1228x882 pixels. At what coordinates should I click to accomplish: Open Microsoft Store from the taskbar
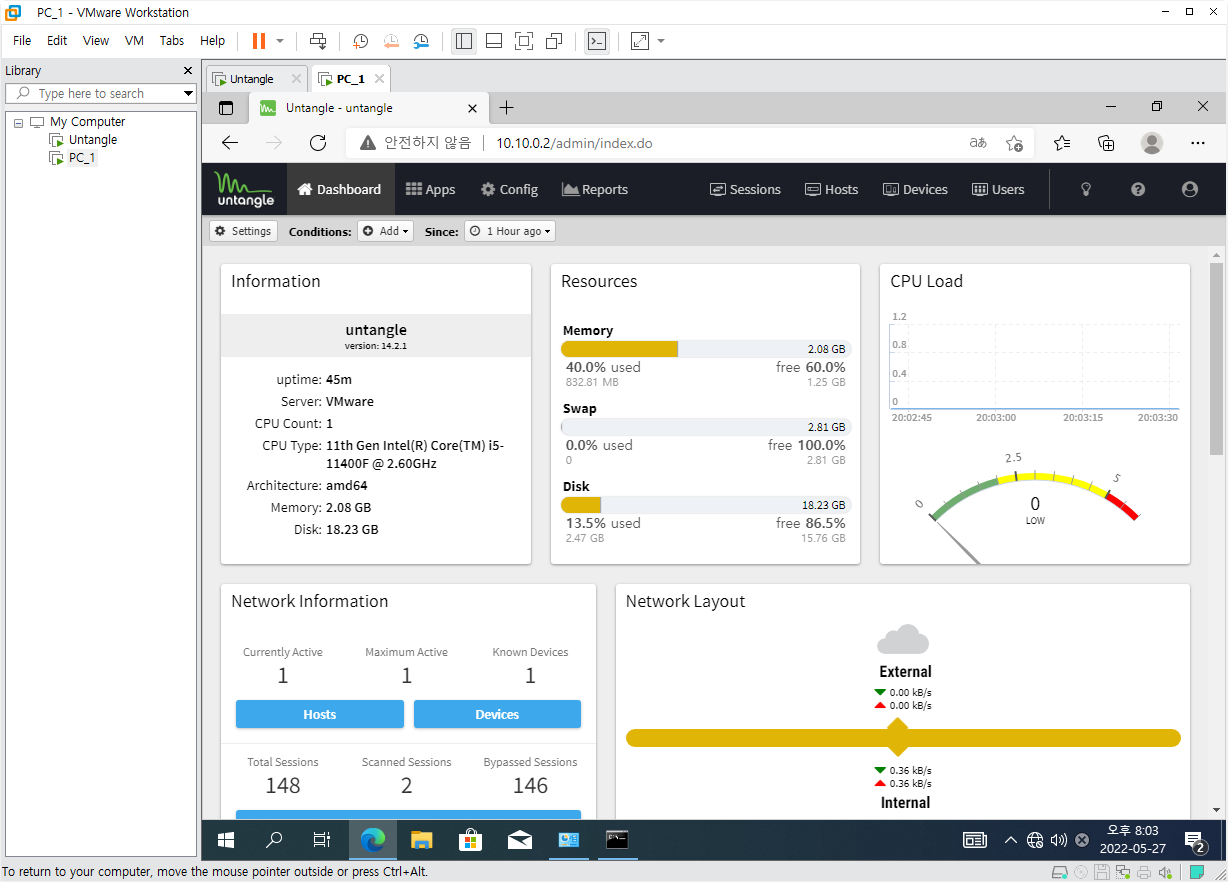point(470,840)
